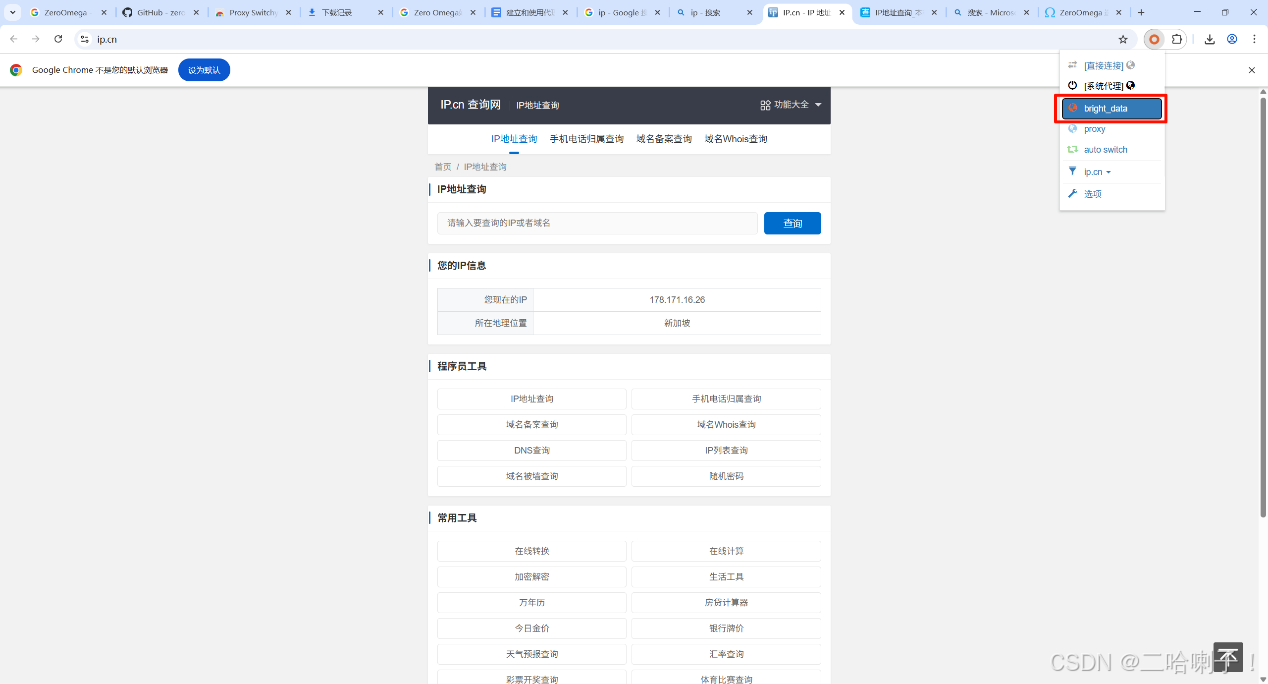The image size is (1268, 684).
Task: Click the IP value 178.171.16.26
Action: (677, 299)
